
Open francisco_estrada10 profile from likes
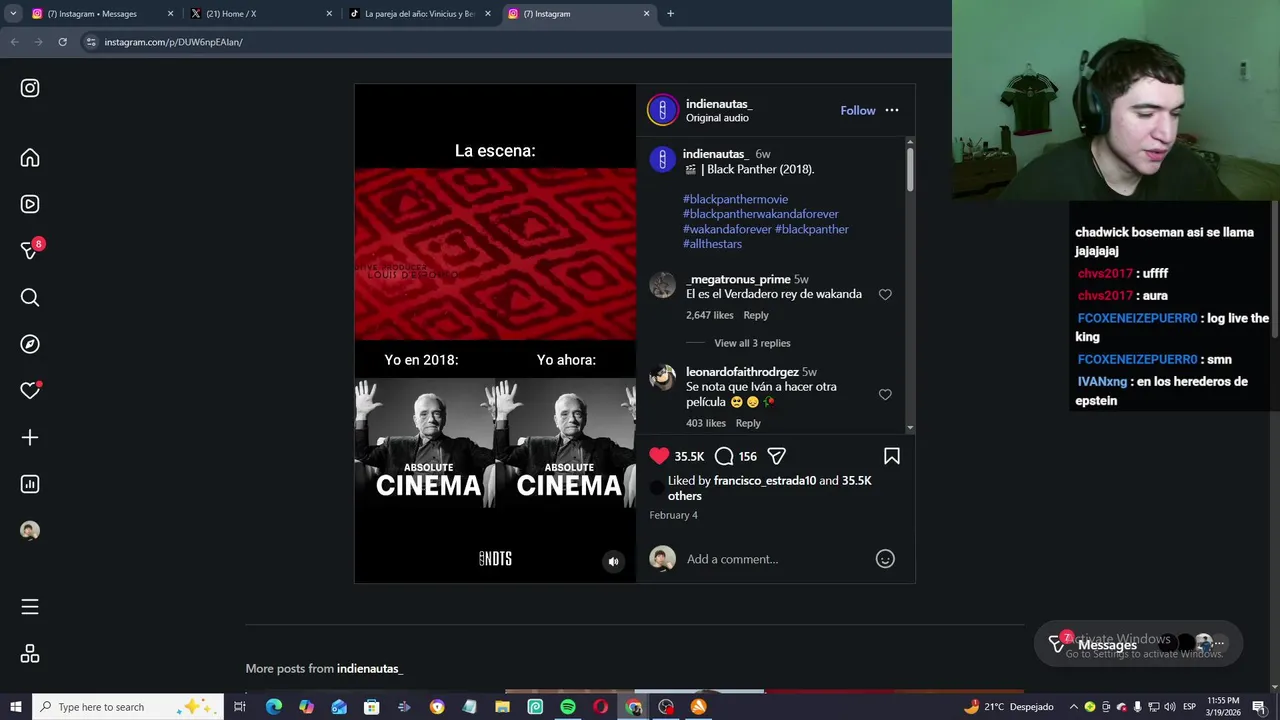[765, 481]
